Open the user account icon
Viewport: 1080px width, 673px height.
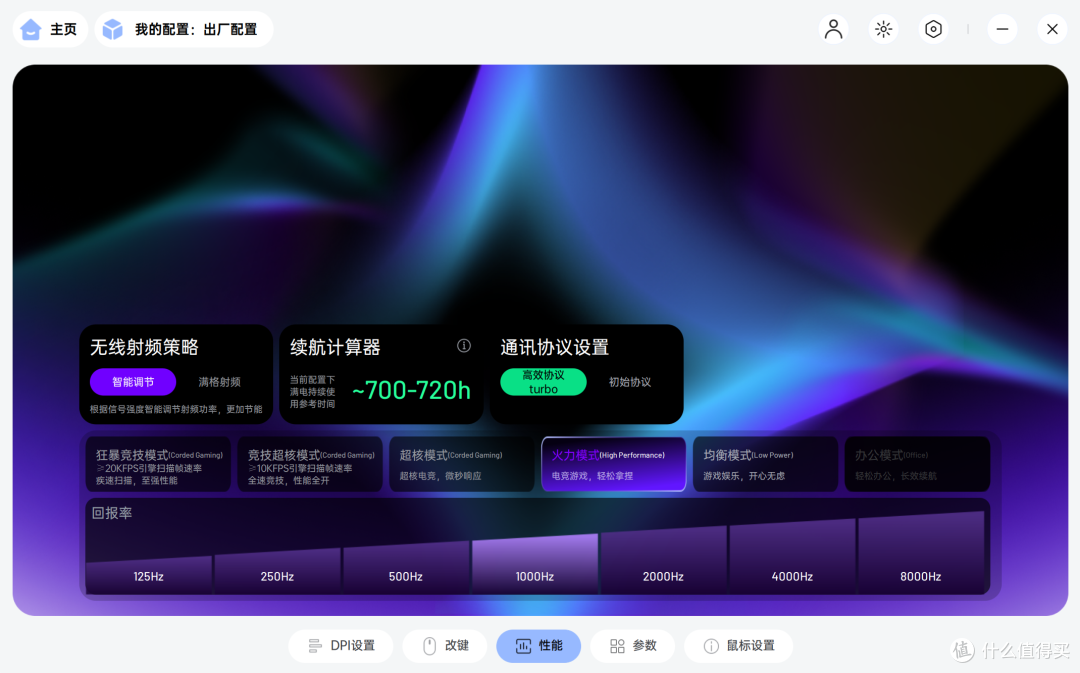[833, 30]
